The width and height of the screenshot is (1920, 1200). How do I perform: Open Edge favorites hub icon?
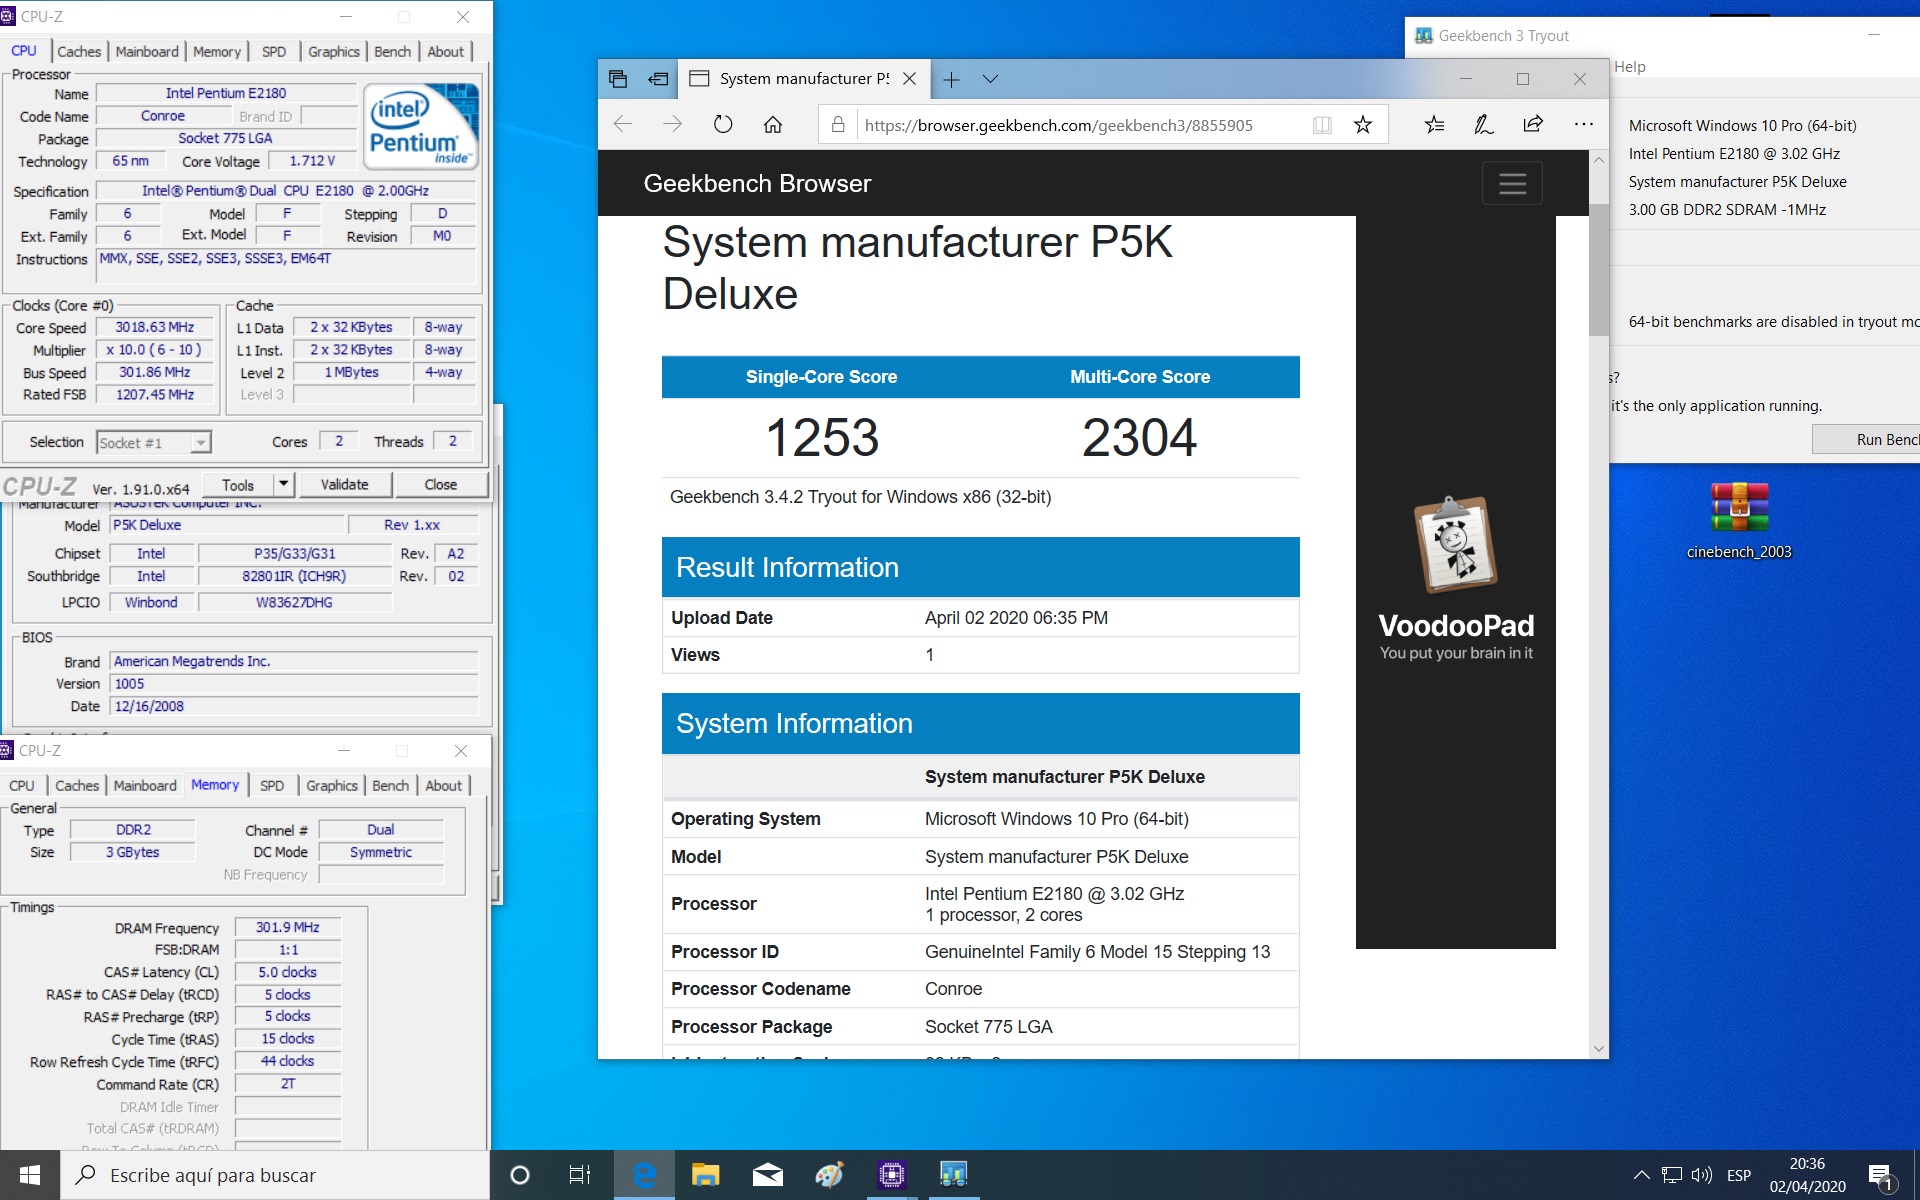(1434, 125)
